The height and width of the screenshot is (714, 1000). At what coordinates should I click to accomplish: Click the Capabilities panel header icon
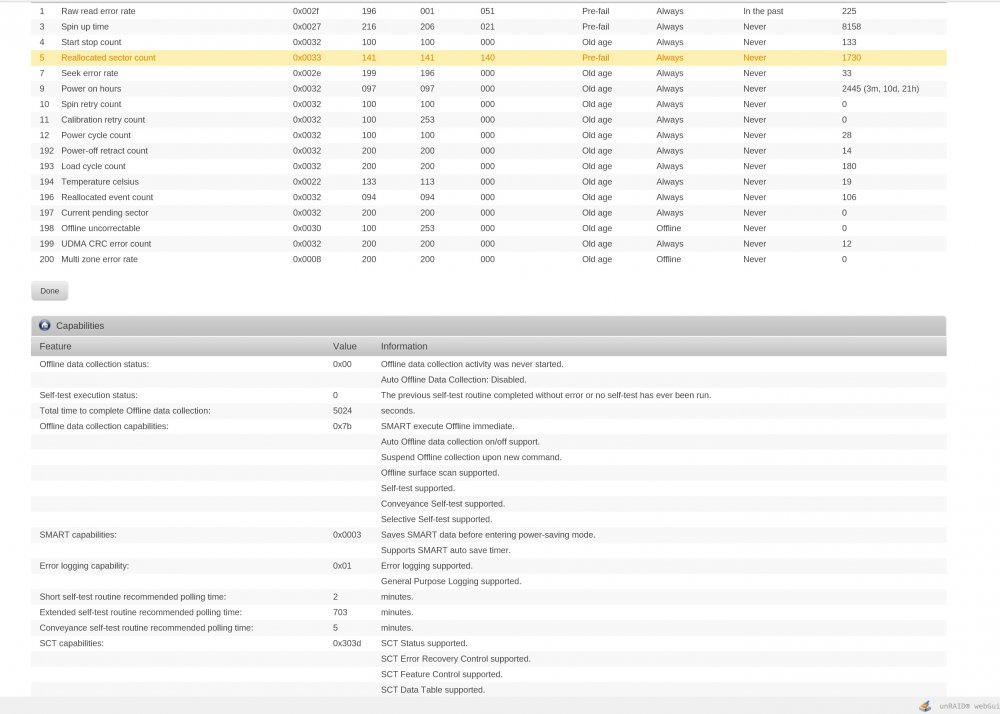click(45, 325)
